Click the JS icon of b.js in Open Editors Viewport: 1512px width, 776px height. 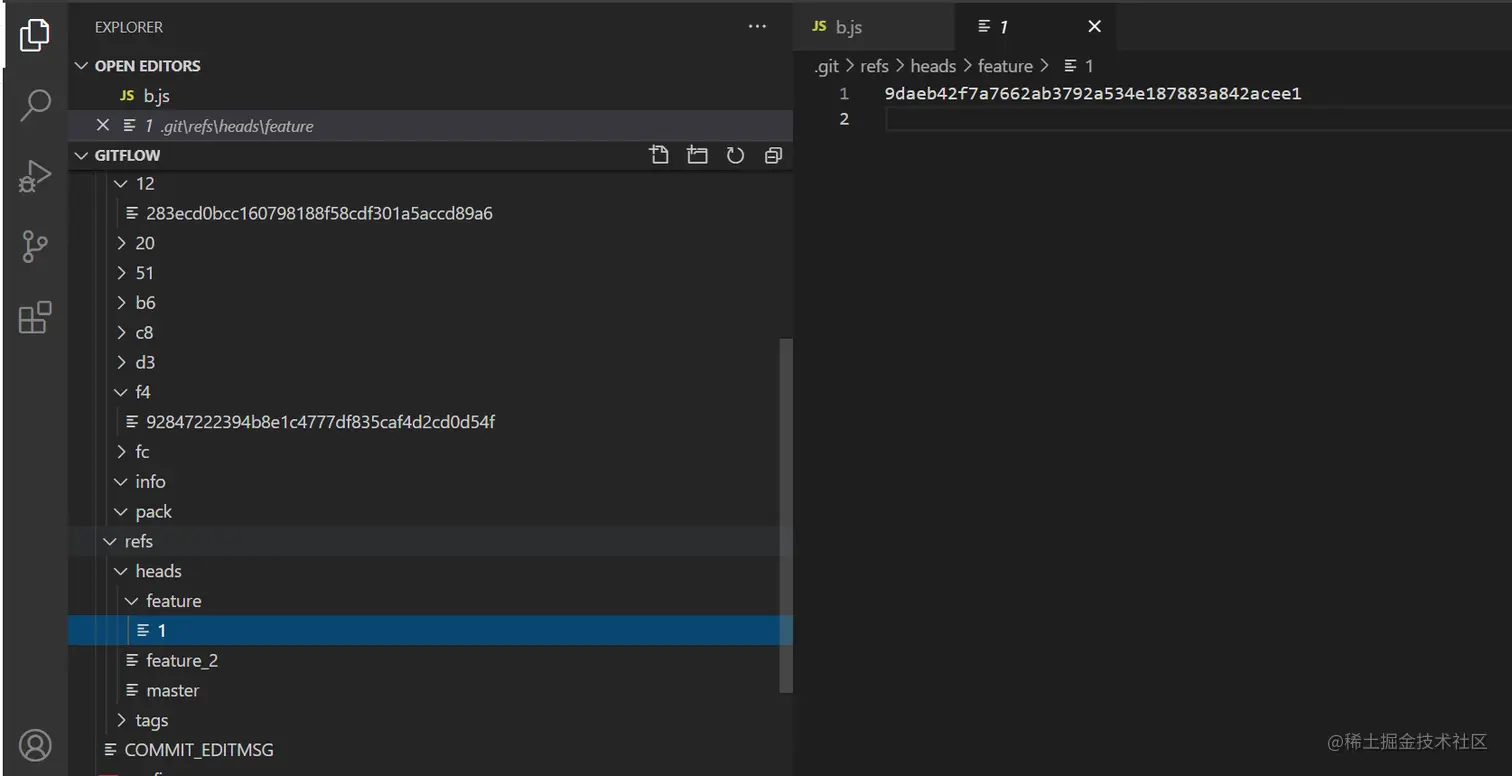[x=127, y=96]
